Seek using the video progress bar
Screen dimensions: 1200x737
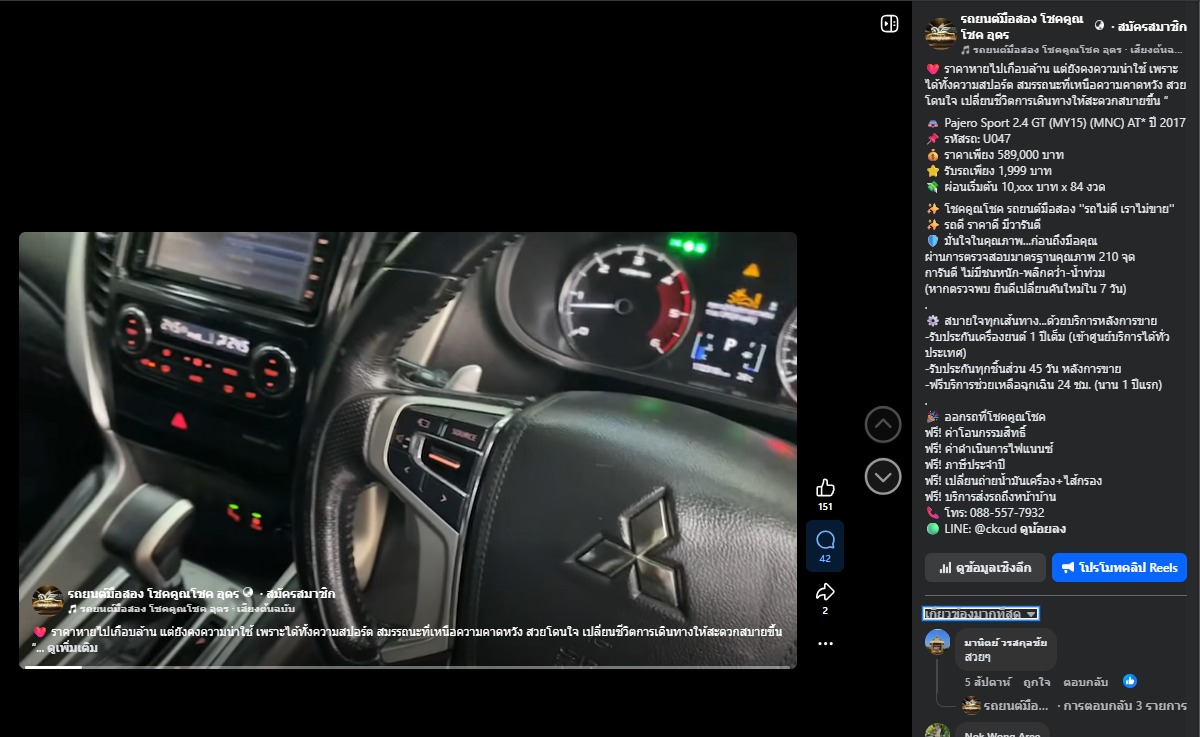point(408,667)
